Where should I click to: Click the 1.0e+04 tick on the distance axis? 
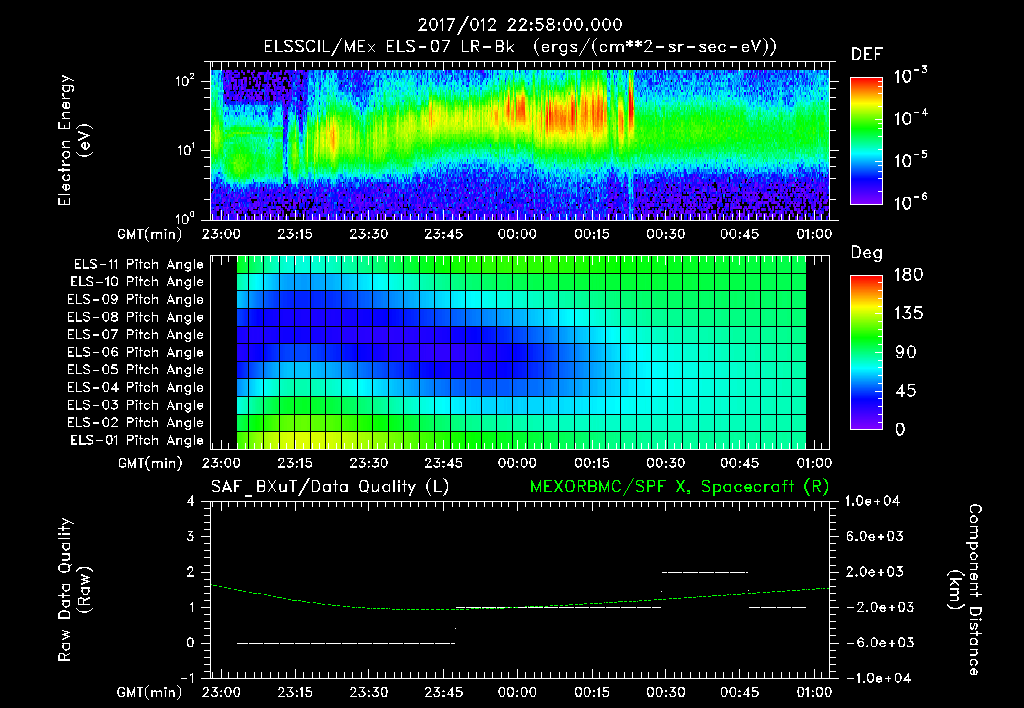click(872, 502)
